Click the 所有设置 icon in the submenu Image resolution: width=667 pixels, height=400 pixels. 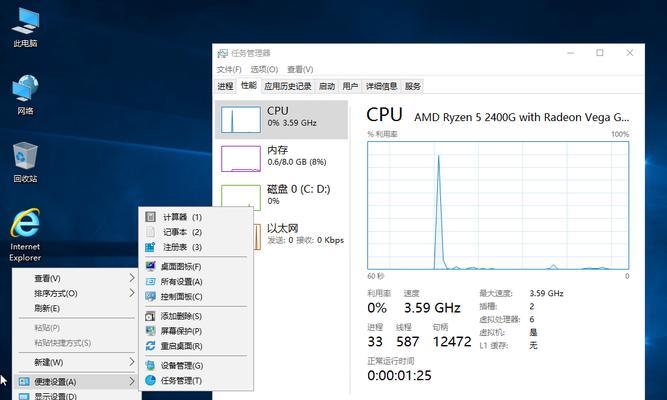point(150,282)
